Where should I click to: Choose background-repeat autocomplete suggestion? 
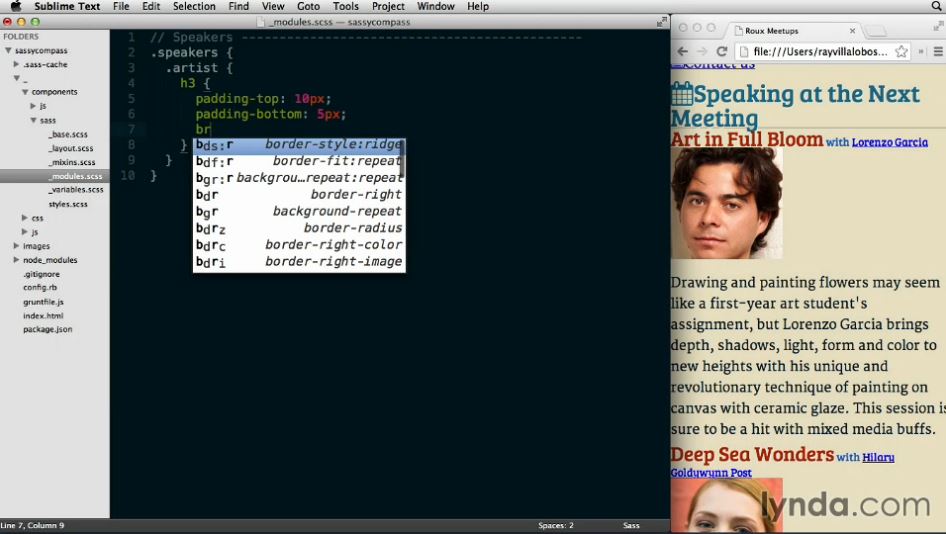tap(299, 212)
